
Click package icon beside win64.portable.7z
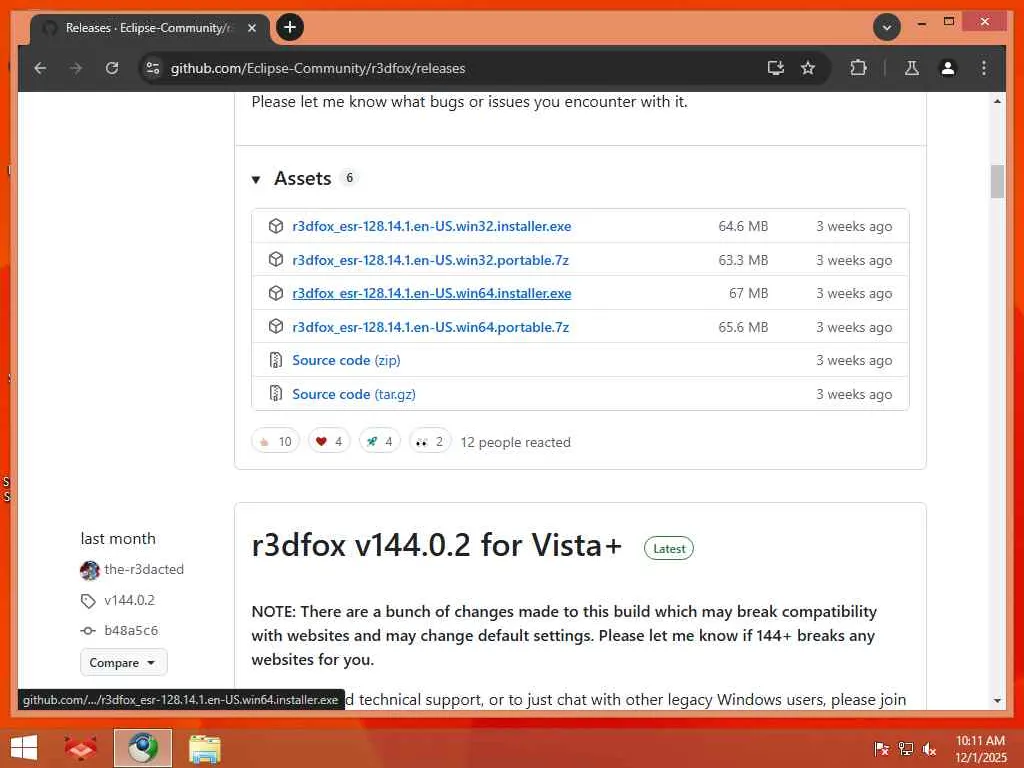[276, 327]
